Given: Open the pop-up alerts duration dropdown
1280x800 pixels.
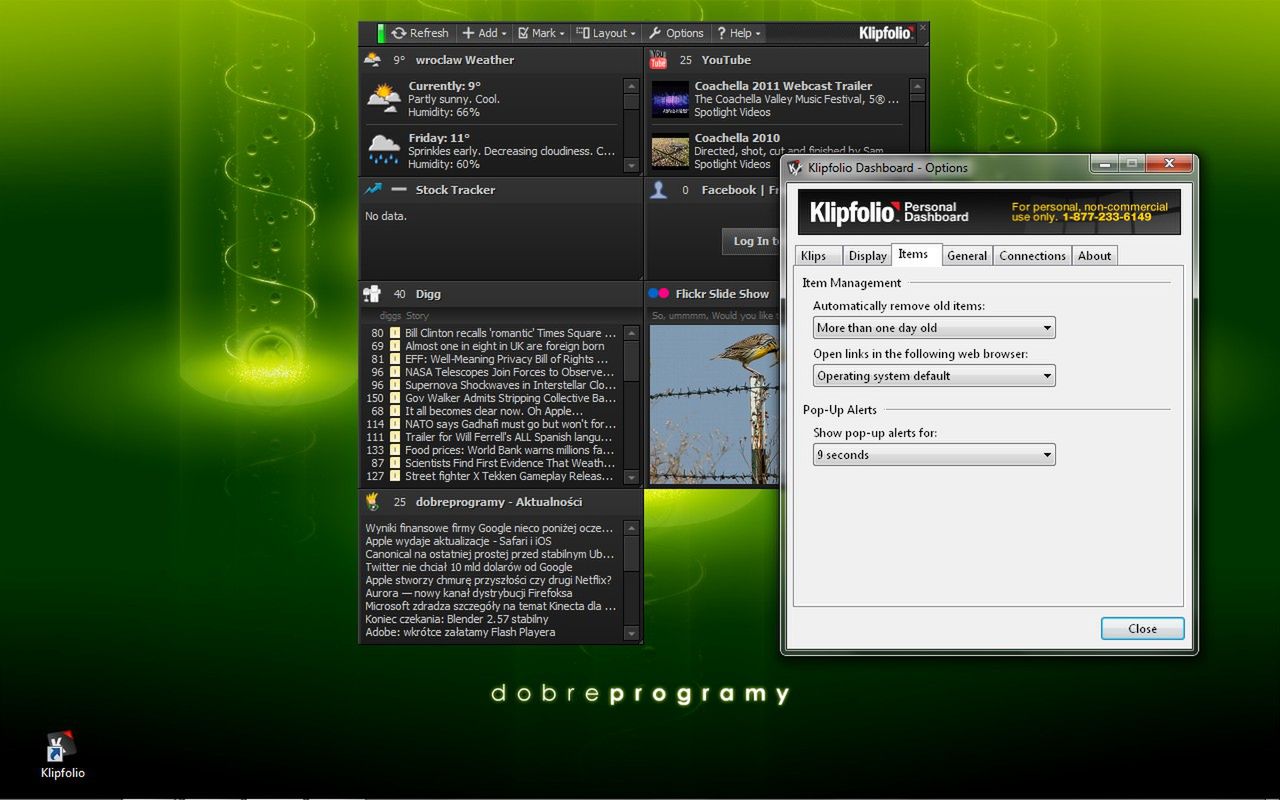Looking at the screenshot, I should (x=934, y=455).
